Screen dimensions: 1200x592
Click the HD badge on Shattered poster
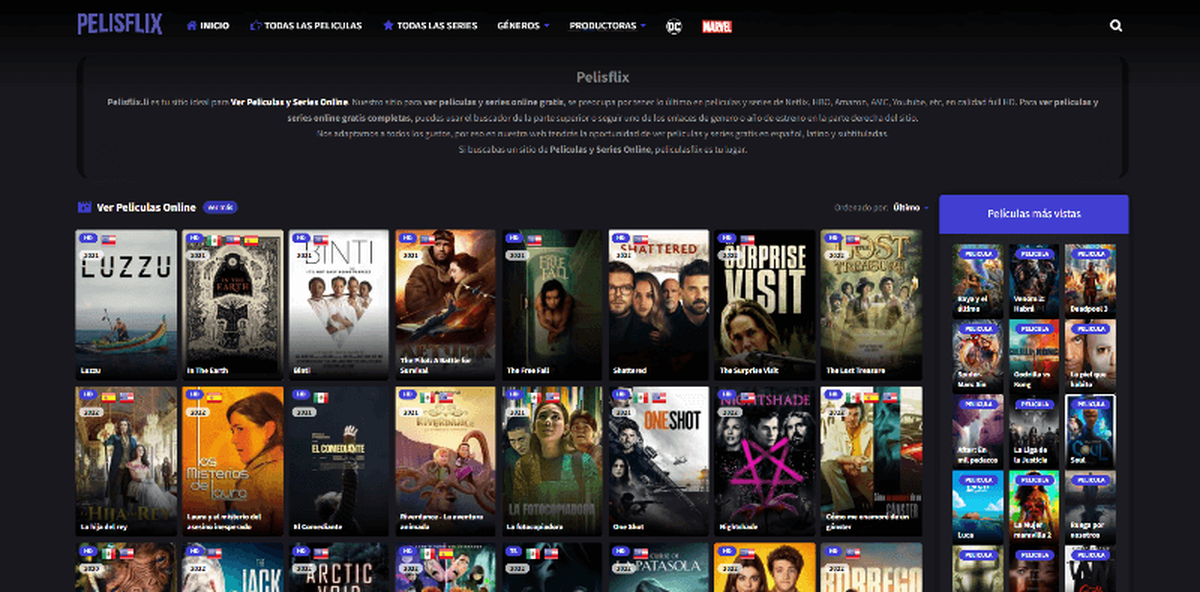(x=621, y=240)
